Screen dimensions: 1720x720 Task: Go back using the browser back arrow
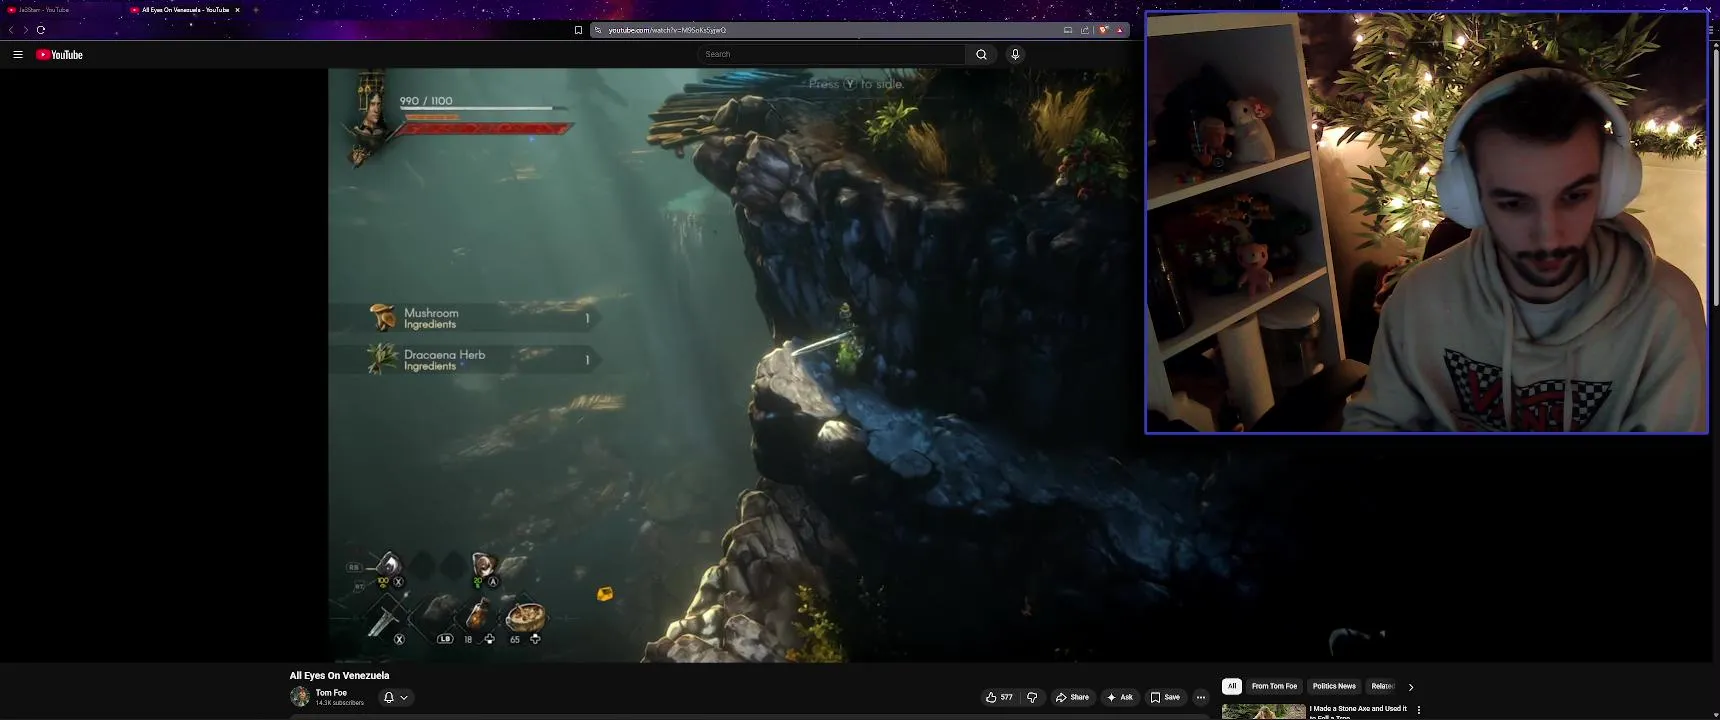tap(11, 30)
